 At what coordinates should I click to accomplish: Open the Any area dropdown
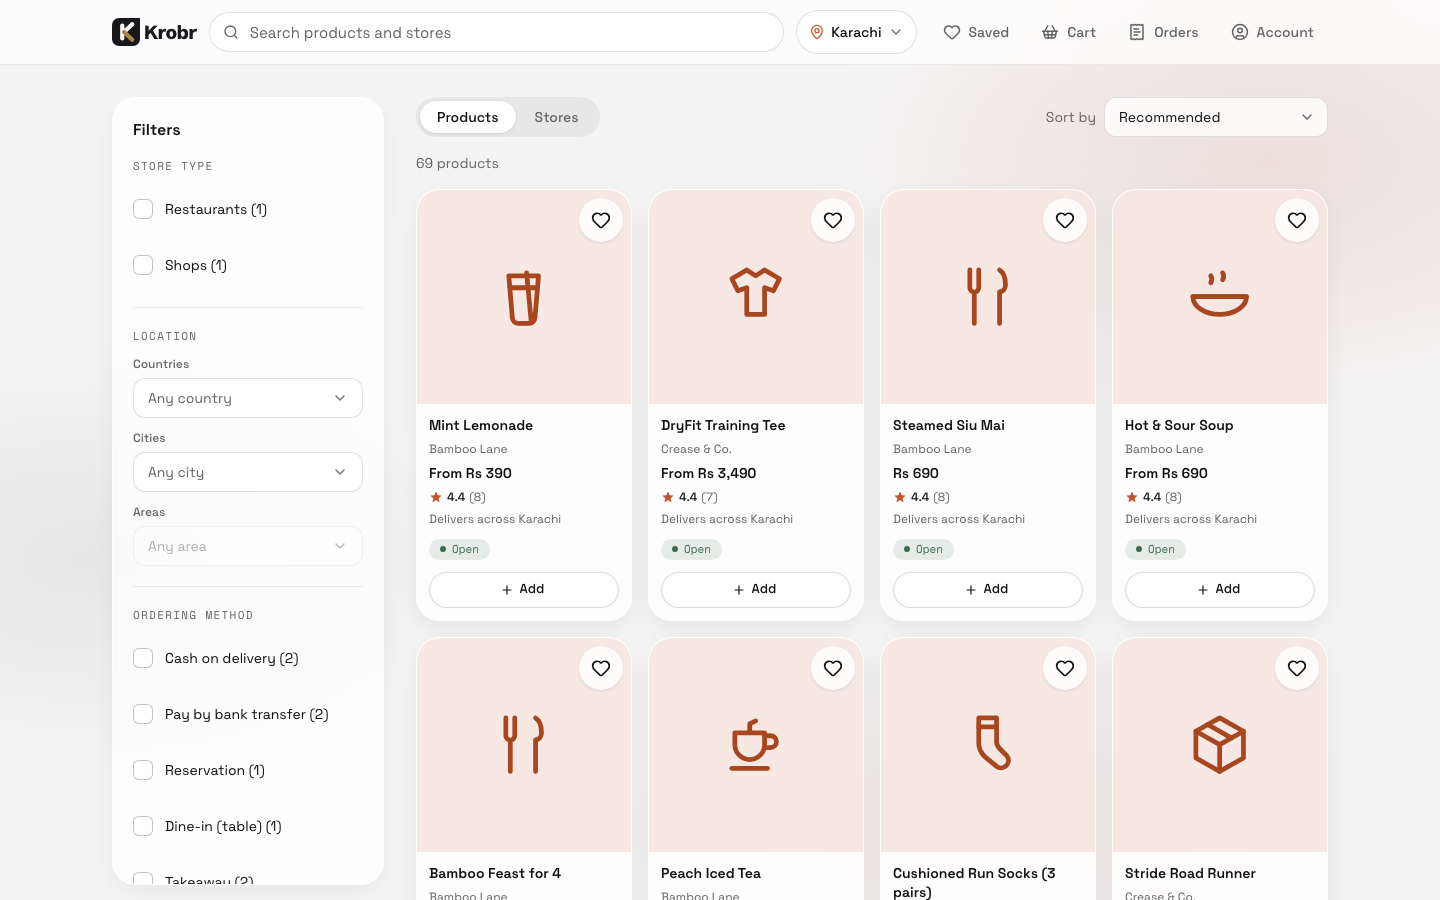(x=248, y=546)
